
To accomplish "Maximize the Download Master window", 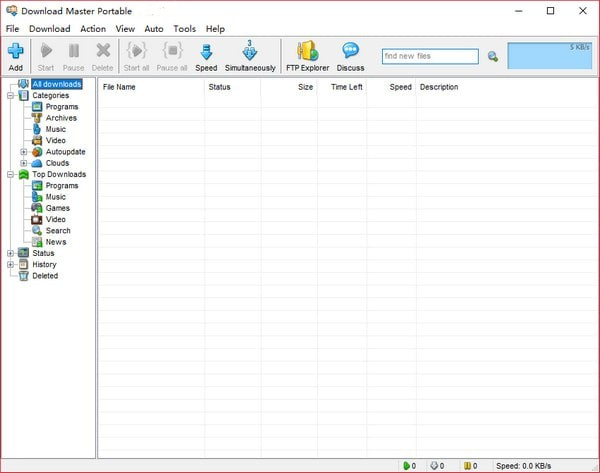I will click(550, 11).
